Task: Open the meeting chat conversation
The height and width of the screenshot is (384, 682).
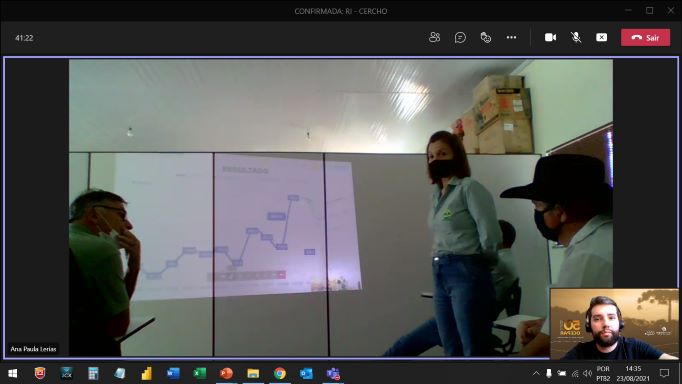Action: click(x=460, y=37)
